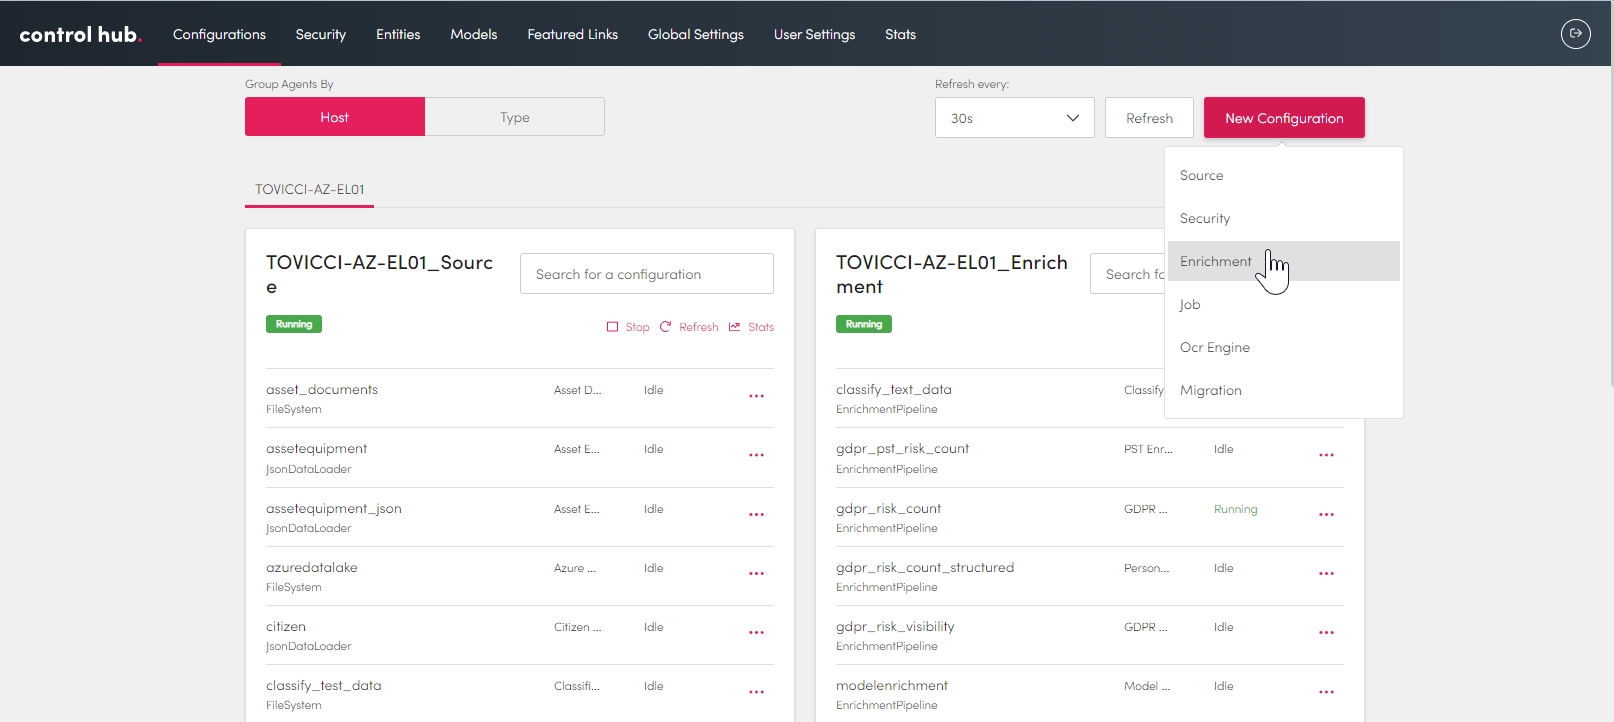The height and width of the screenshot is (722, 1614).
Task: Open three-dot menu for azuredatalake
Action: pyautogui.click(x=756, y=574)
